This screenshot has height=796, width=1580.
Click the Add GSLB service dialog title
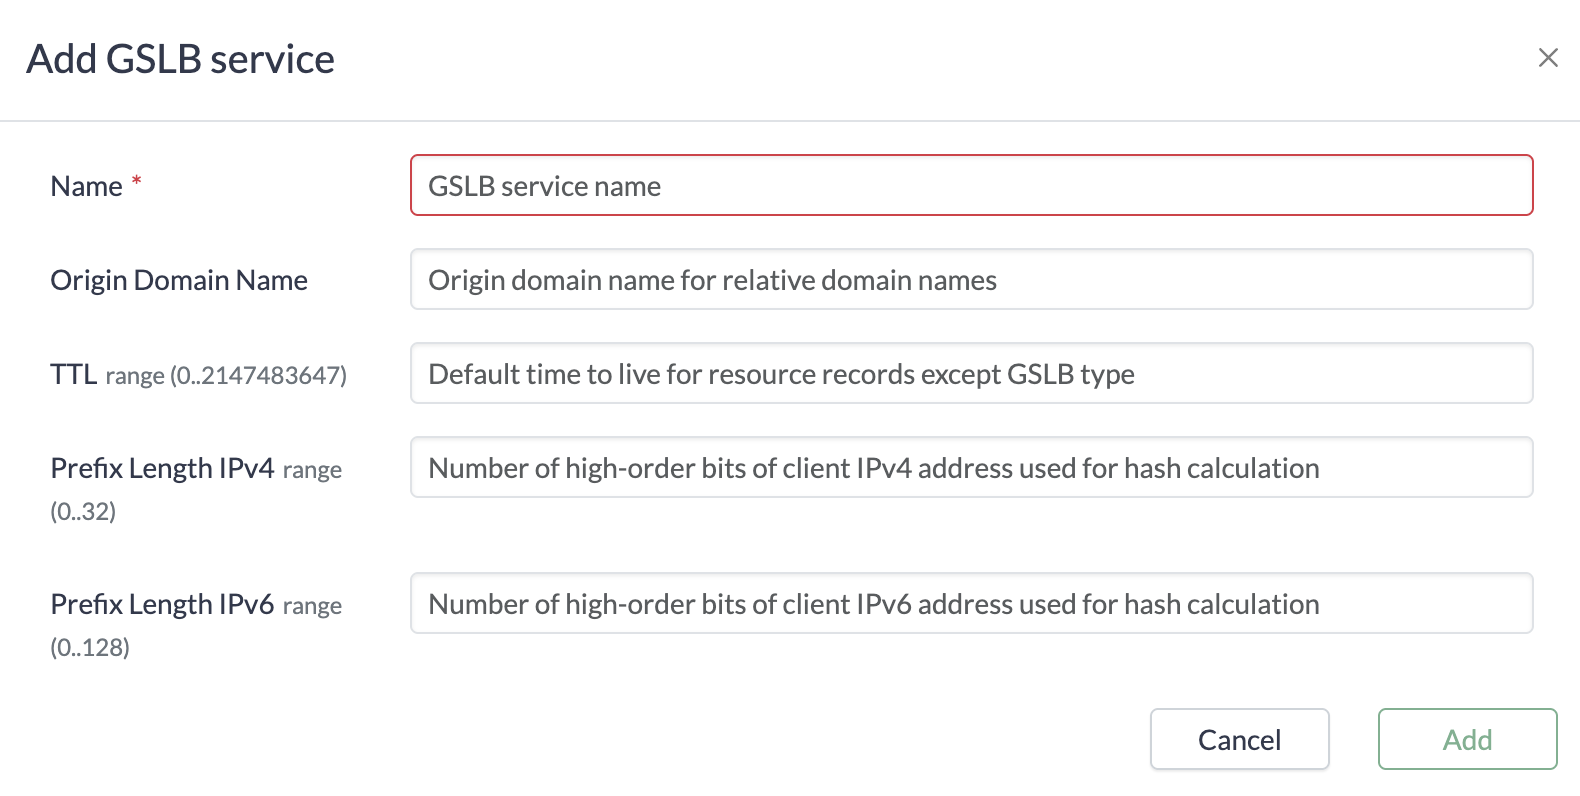click(181, 59)
